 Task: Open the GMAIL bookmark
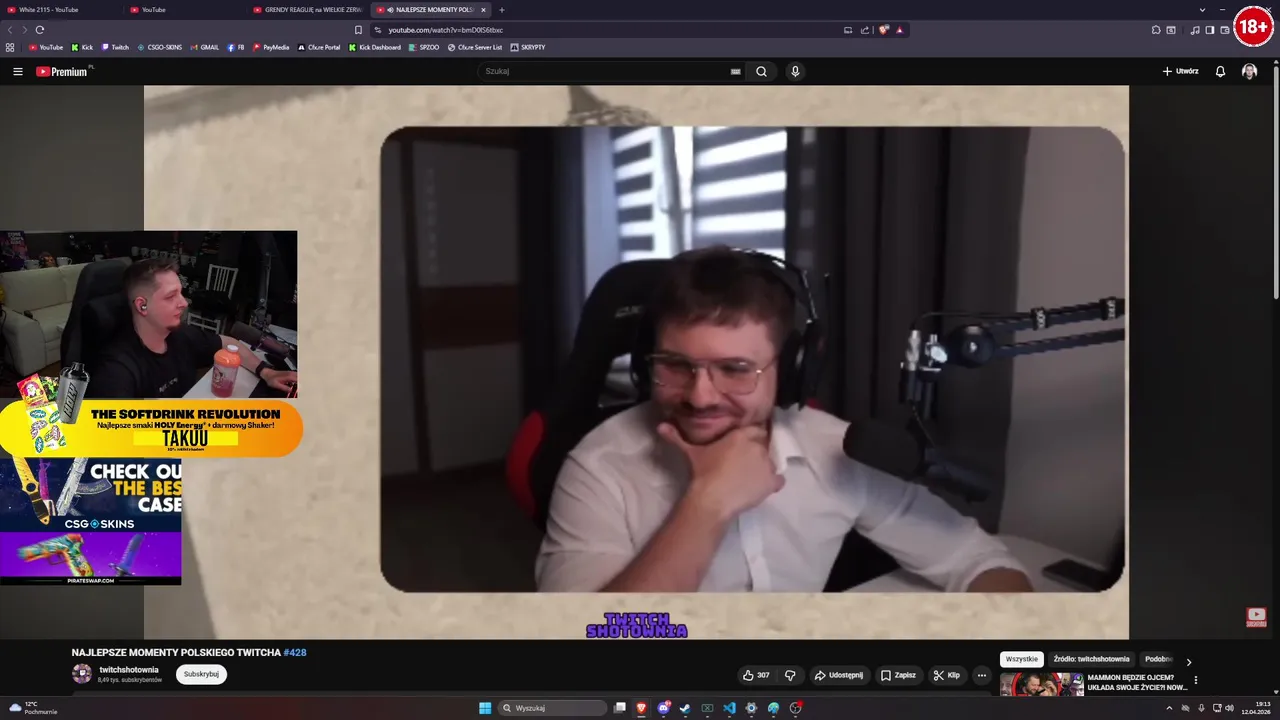coord(205,47)
